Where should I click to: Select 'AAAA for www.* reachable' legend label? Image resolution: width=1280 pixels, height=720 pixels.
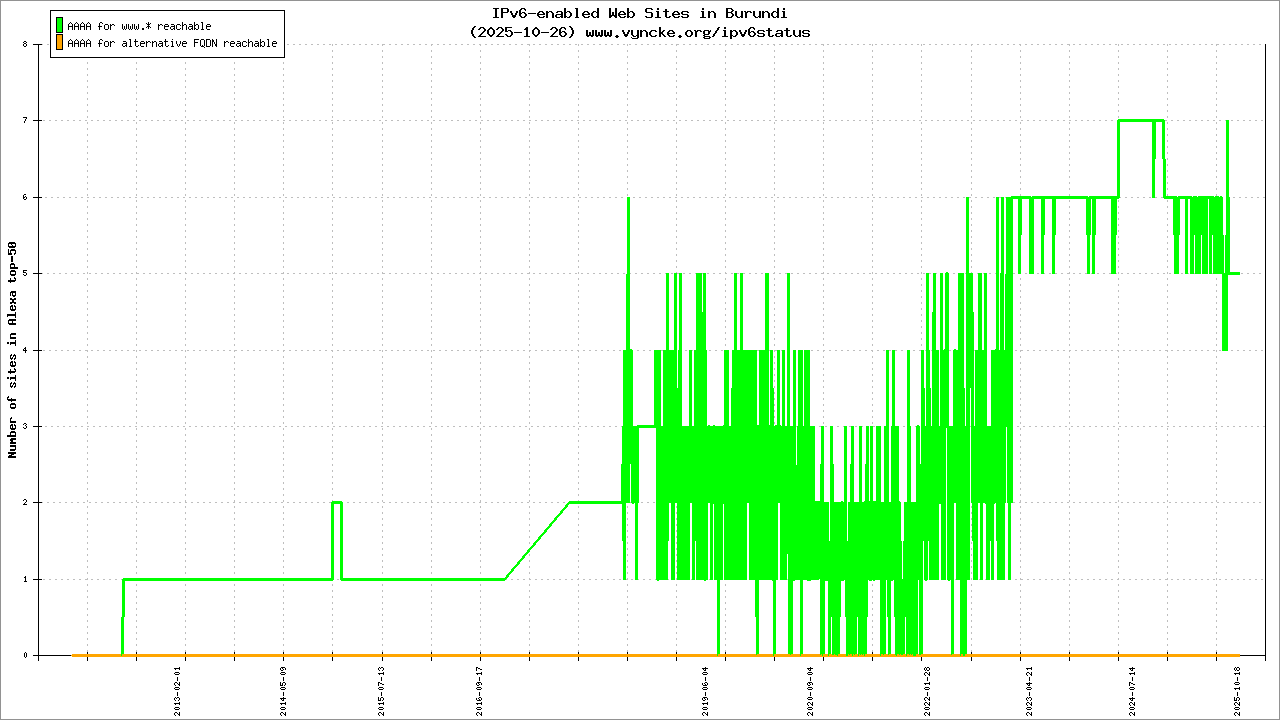pos(139,26)
